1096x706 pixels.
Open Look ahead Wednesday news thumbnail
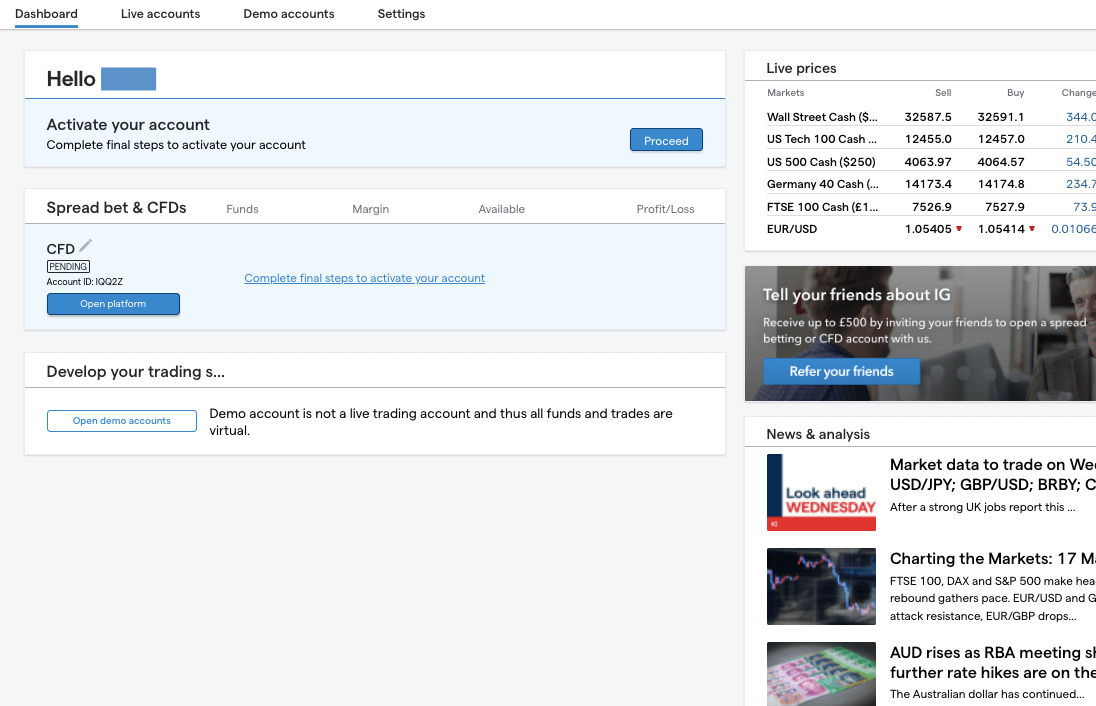point(821,492)
